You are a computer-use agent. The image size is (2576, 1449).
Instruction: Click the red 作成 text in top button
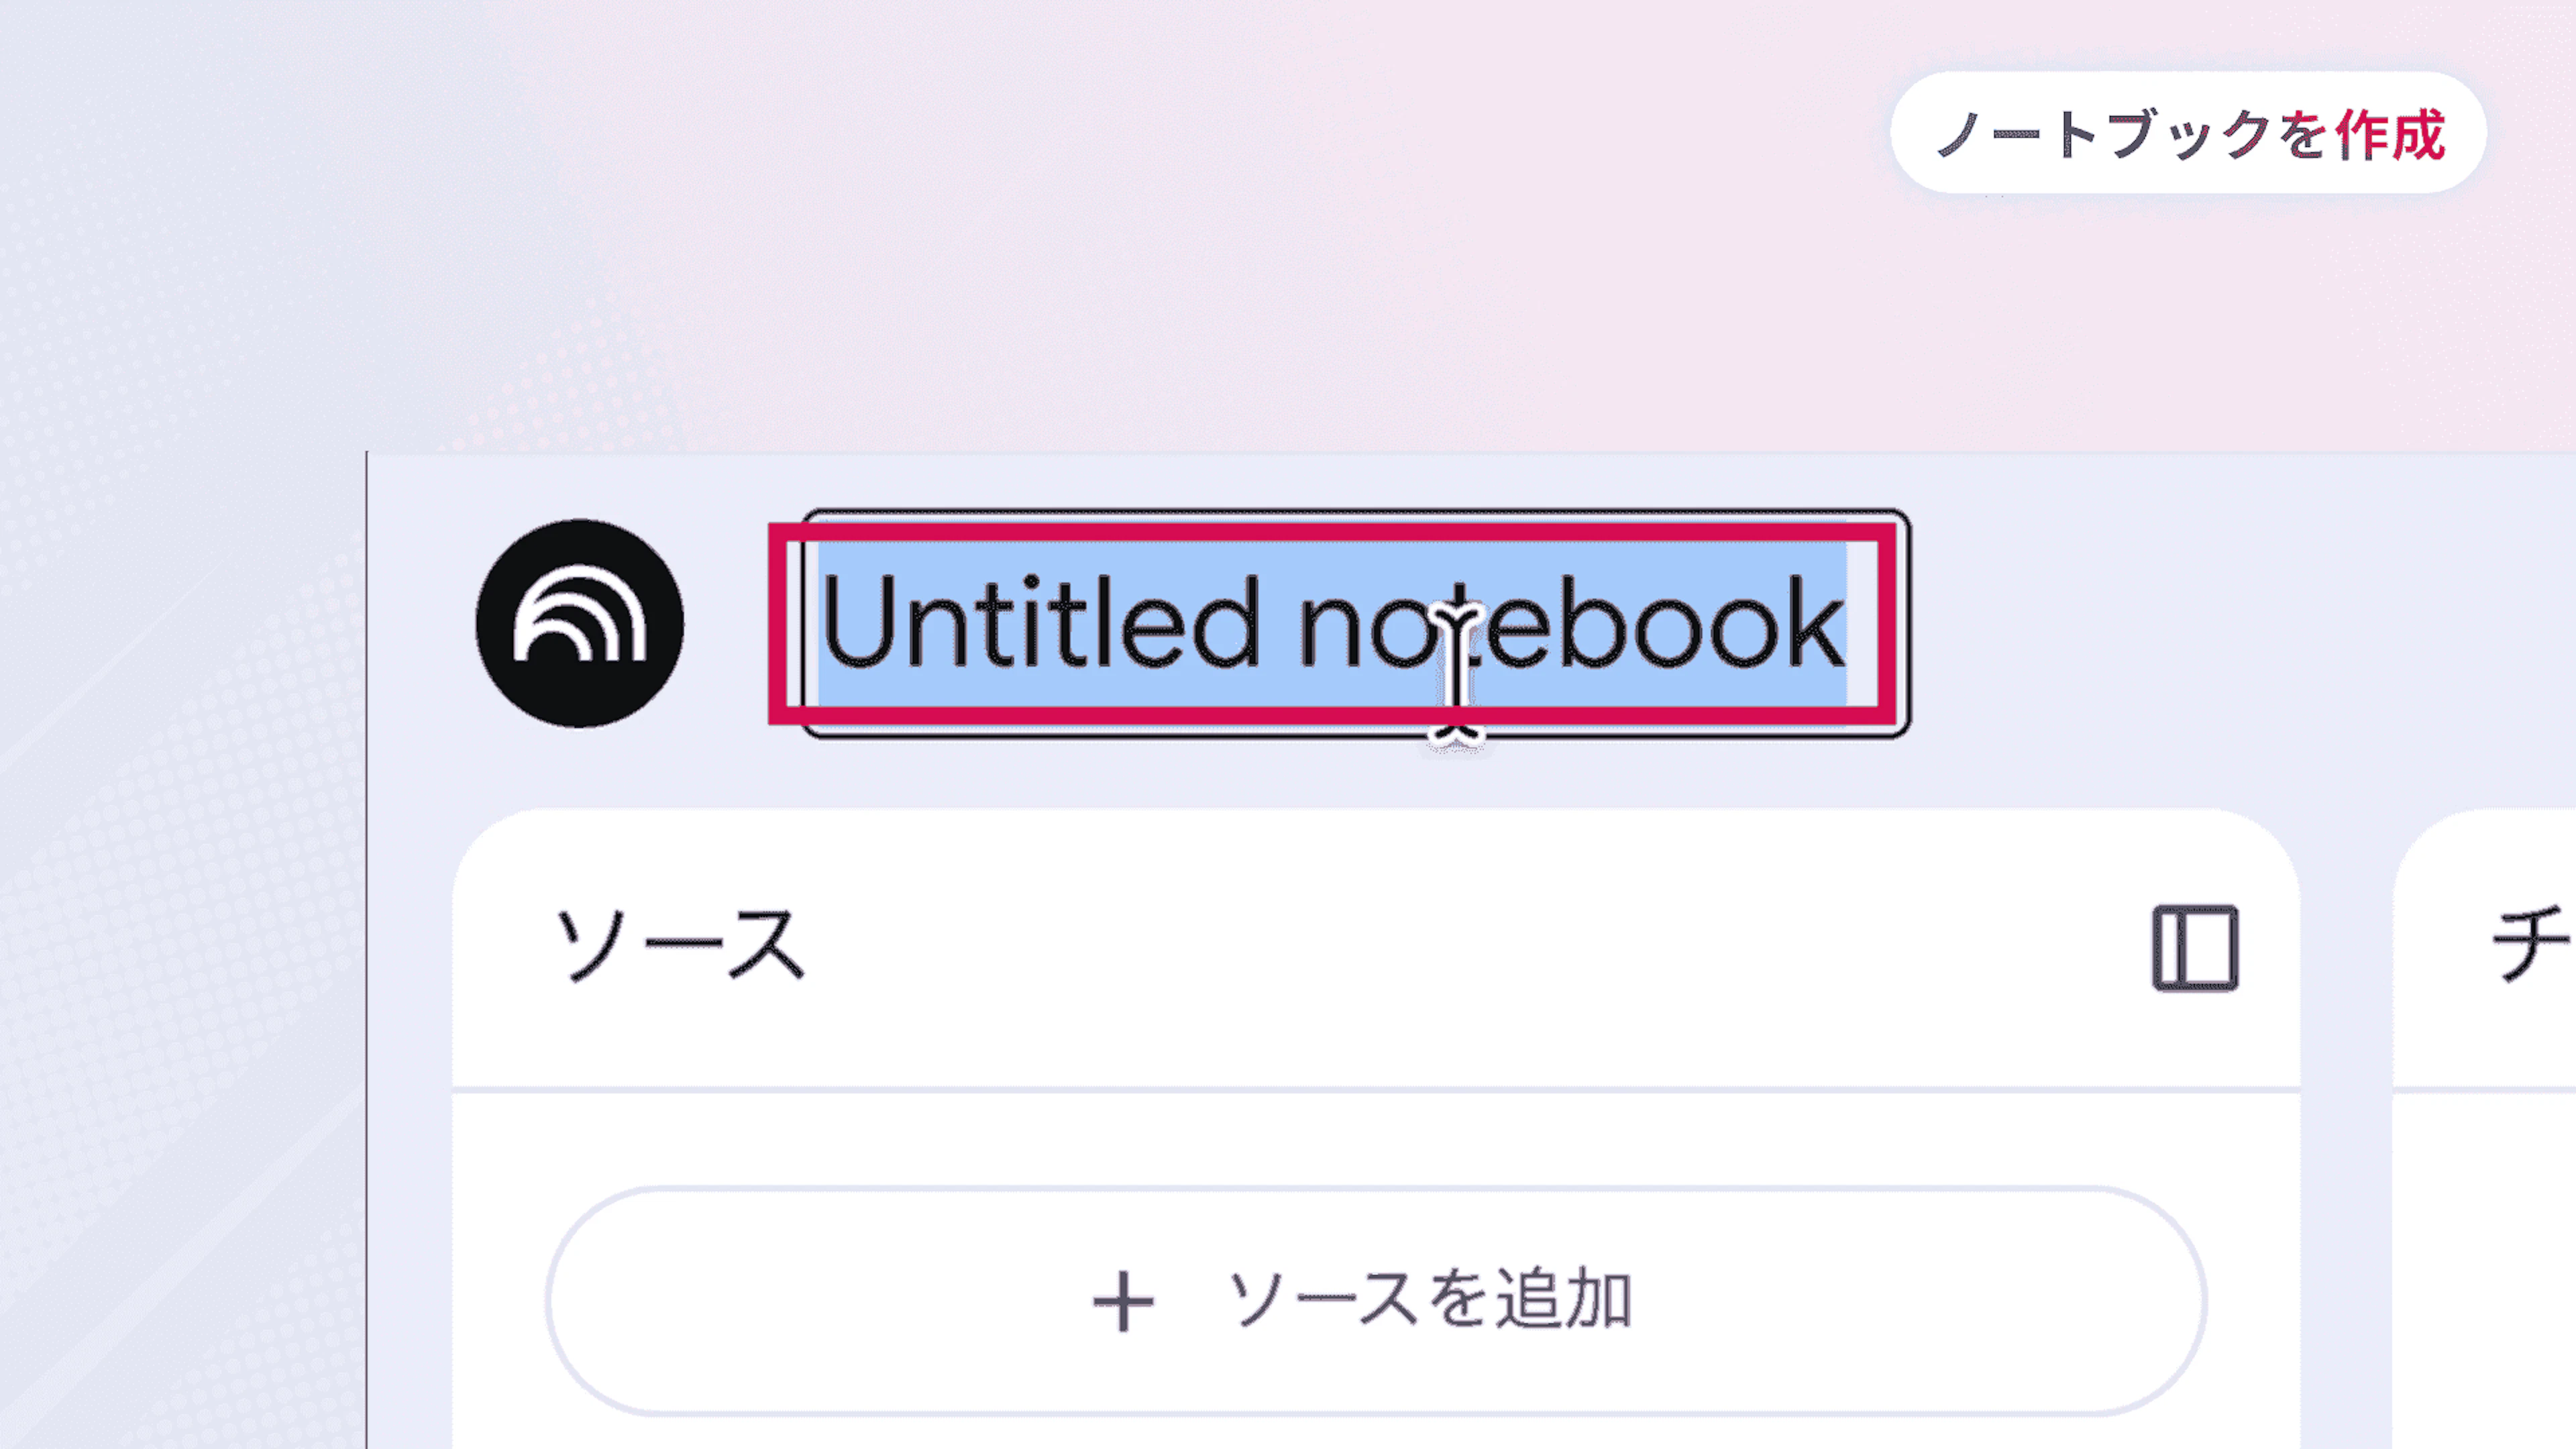tap(2391, 134)
